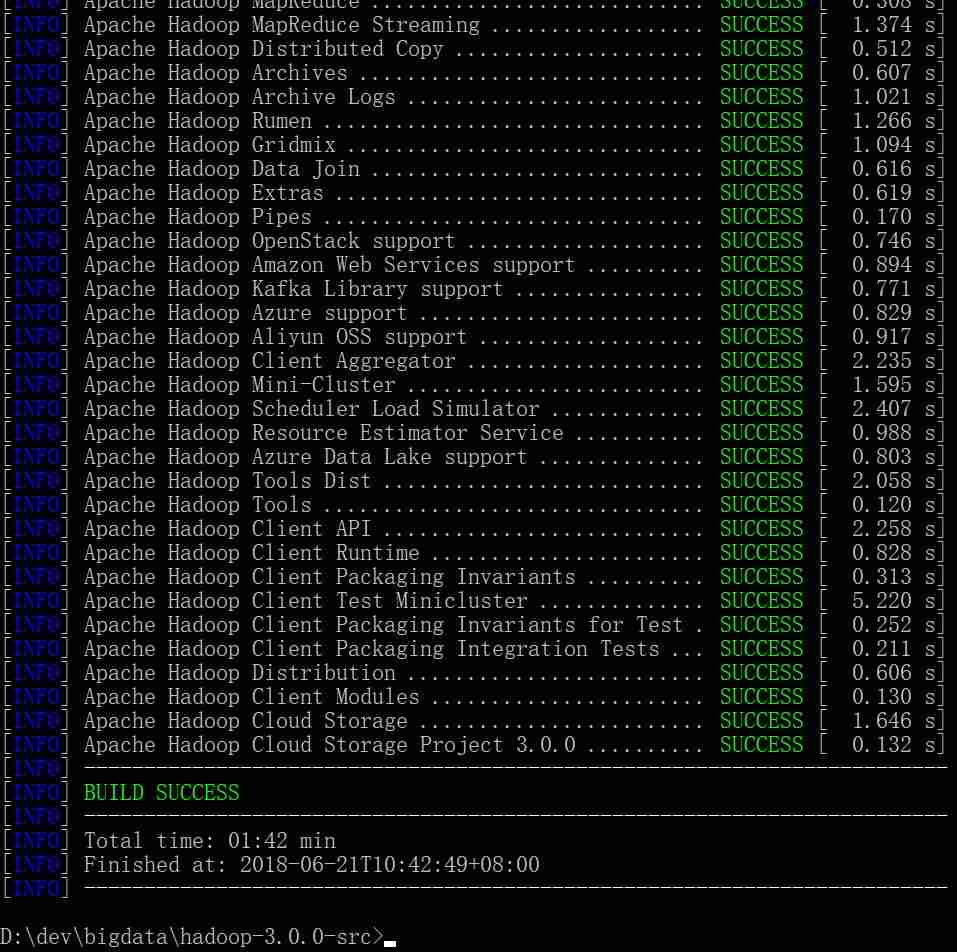
Task: Click the blinking cursor after the prompt
Action: (390, 943)
